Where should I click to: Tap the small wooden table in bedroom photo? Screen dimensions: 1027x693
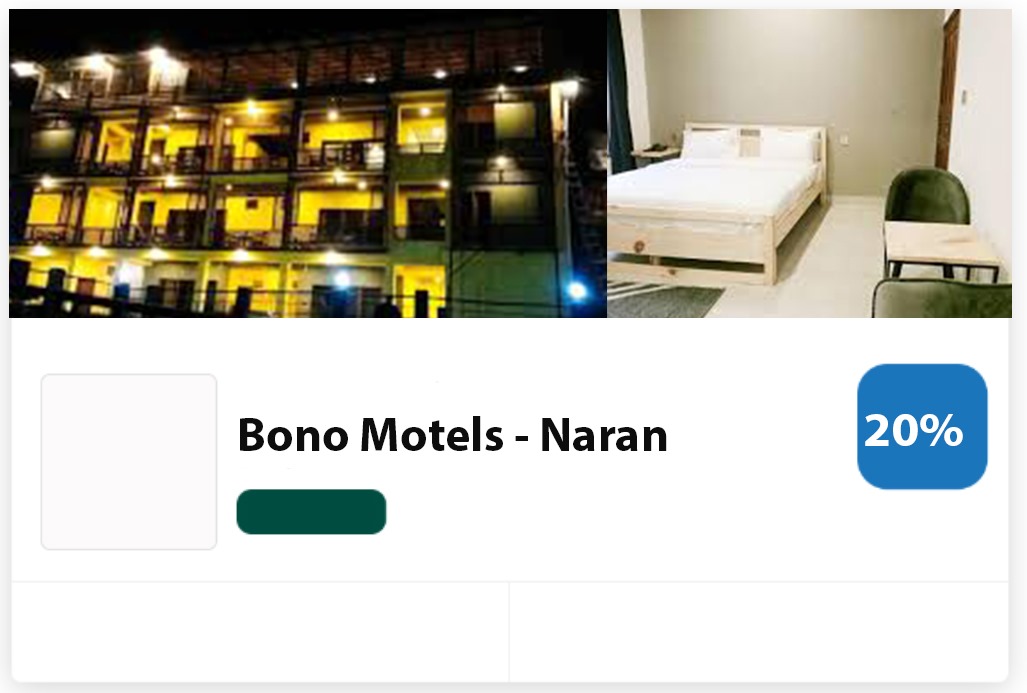[940, 250]
